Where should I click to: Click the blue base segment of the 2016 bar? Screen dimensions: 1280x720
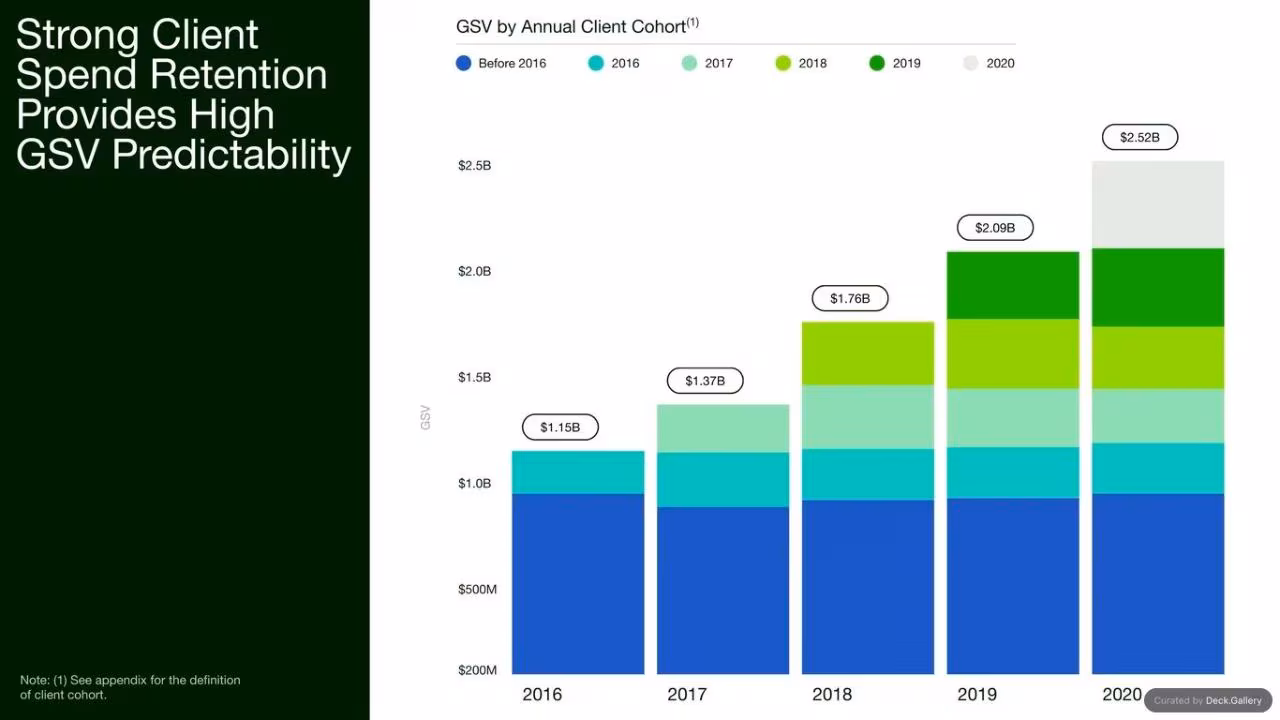[x=578, y=583]
